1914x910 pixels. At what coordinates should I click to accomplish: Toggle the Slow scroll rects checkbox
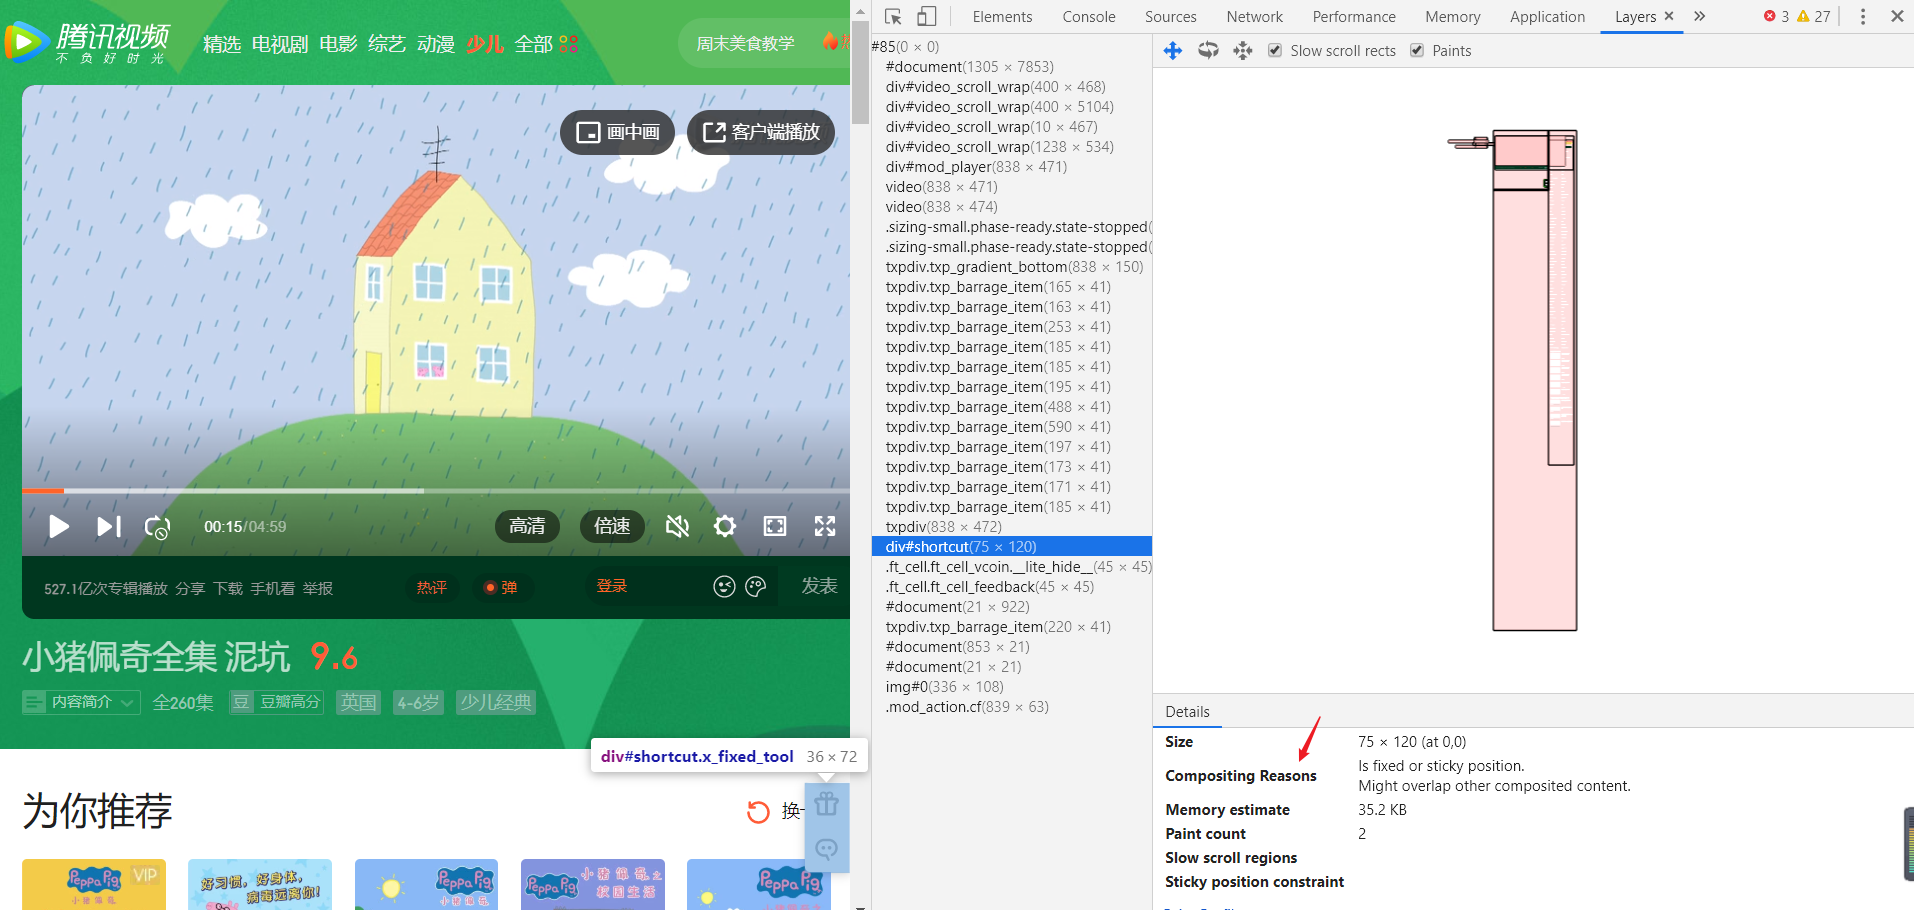1275,51
